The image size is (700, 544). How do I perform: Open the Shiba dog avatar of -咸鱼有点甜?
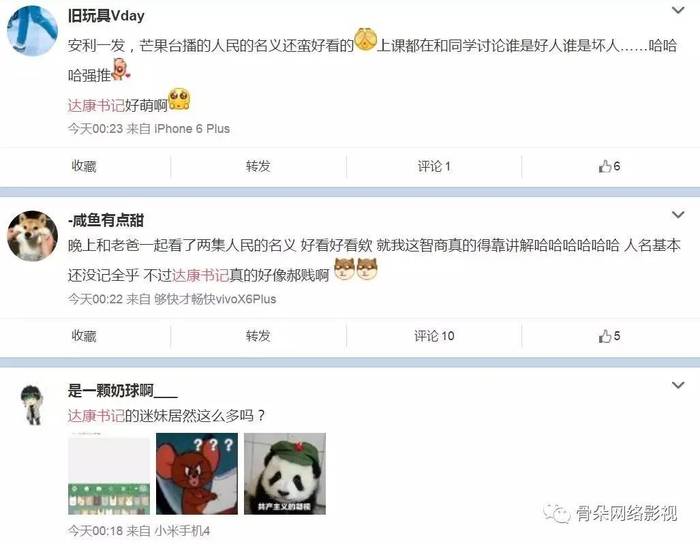[x=32, y=236]
